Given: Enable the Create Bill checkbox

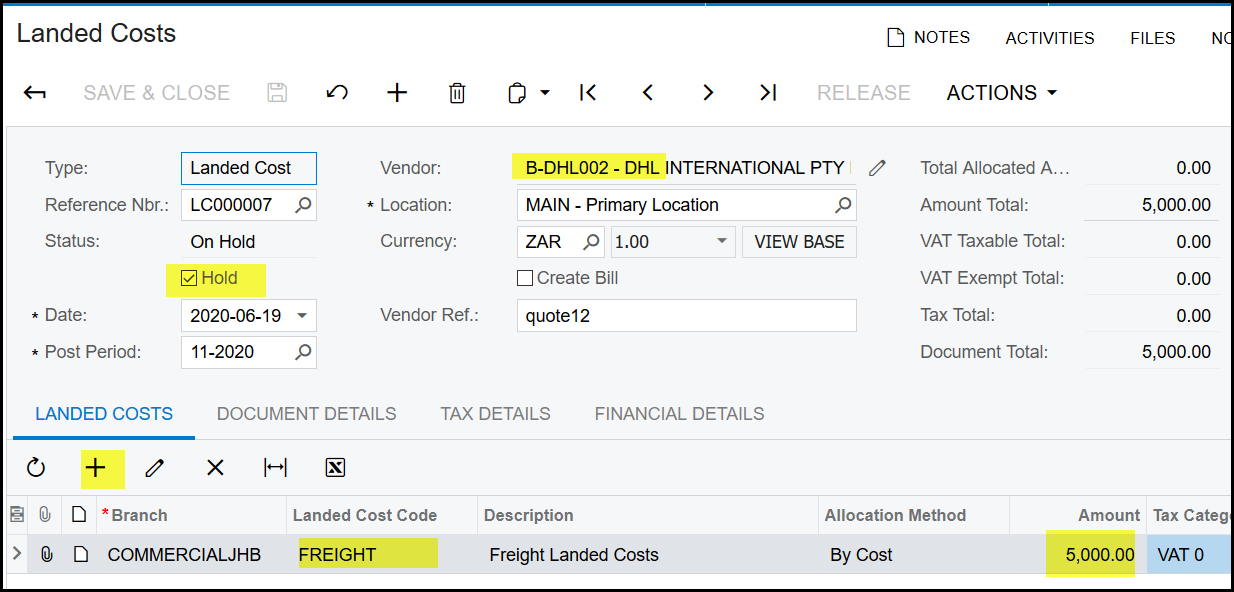Looking at the screenshot, I should [x=525, y=278].
